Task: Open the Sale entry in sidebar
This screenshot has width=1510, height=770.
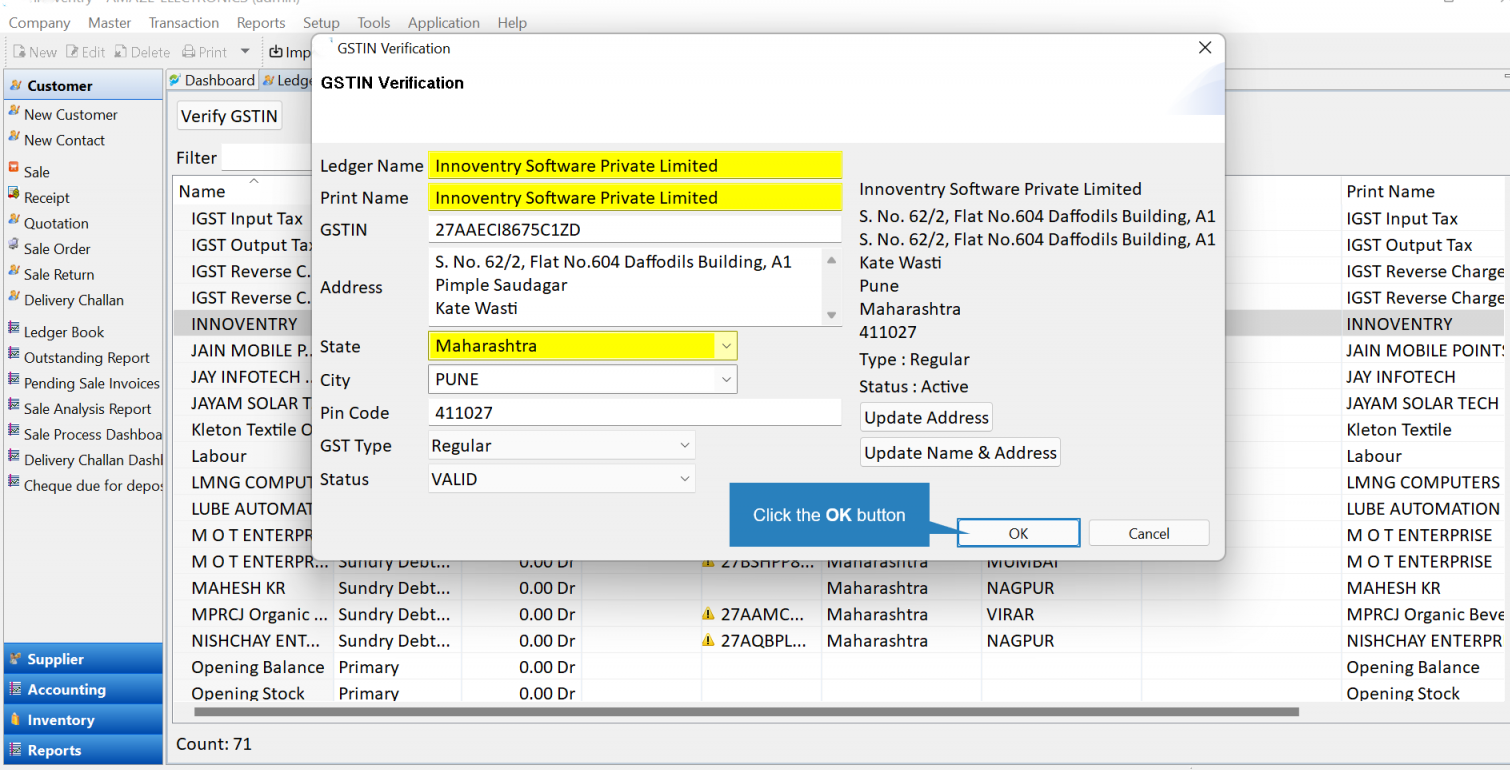Action: [x=36, y=171]
